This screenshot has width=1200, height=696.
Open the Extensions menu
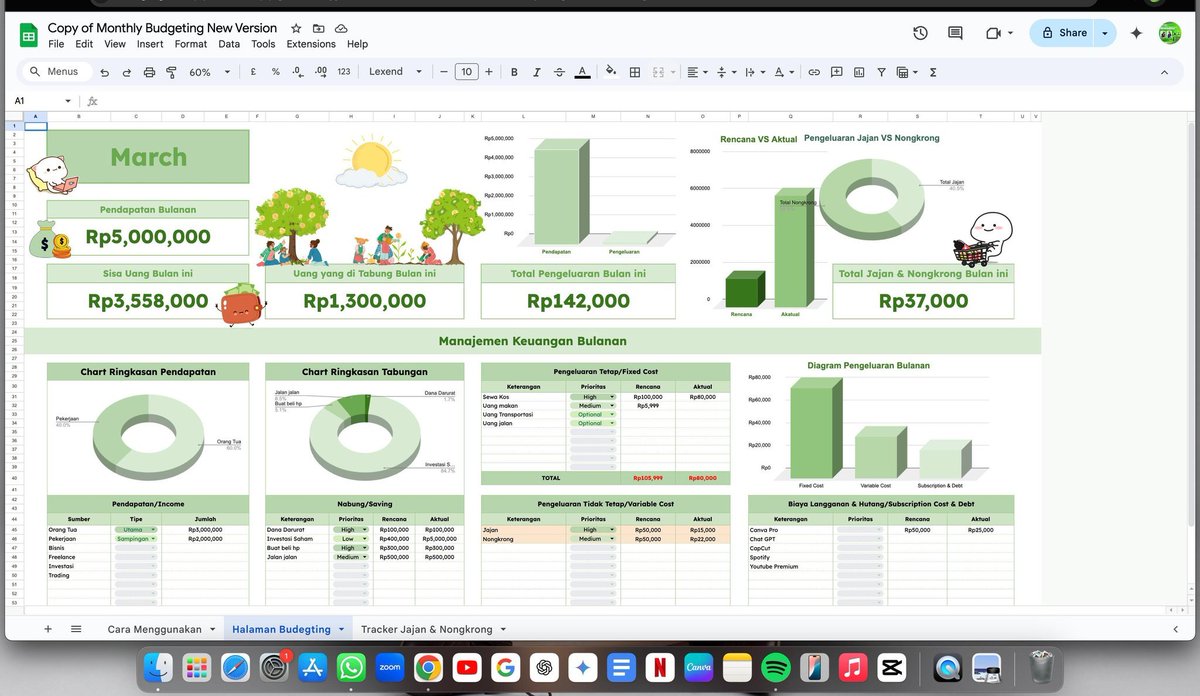311,44
